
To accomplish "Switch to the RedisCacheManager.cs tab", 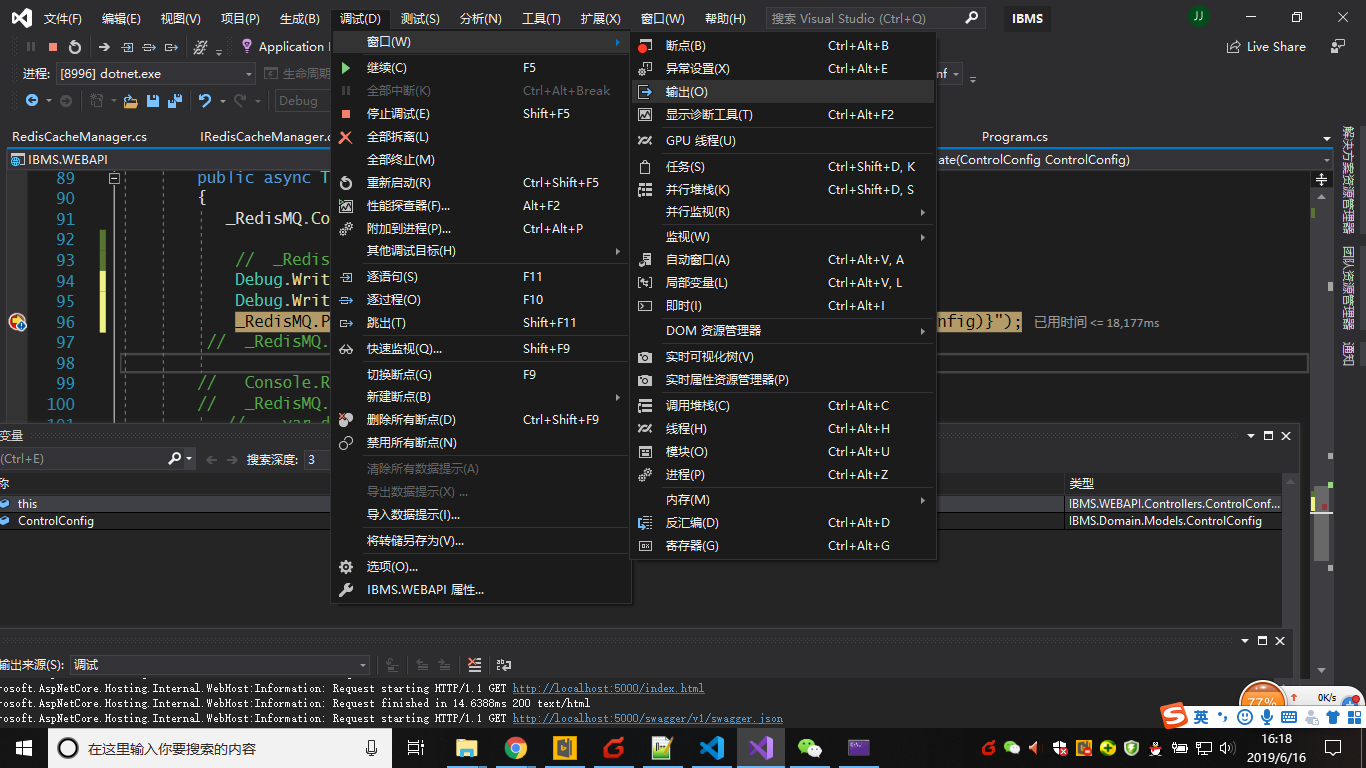I will [x=79, y=137].
